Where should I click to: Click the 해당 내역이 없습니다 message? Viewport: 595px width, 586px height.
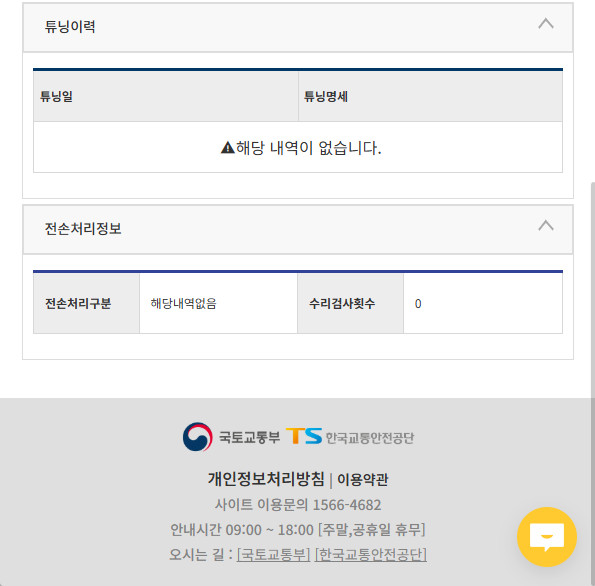click(308, 148)
